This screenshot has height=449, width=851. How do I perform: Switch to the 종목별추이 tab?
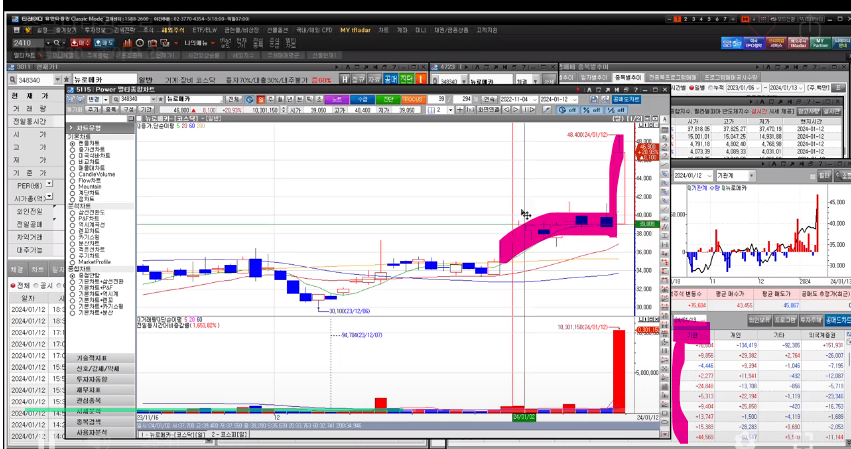coord(628,77)
